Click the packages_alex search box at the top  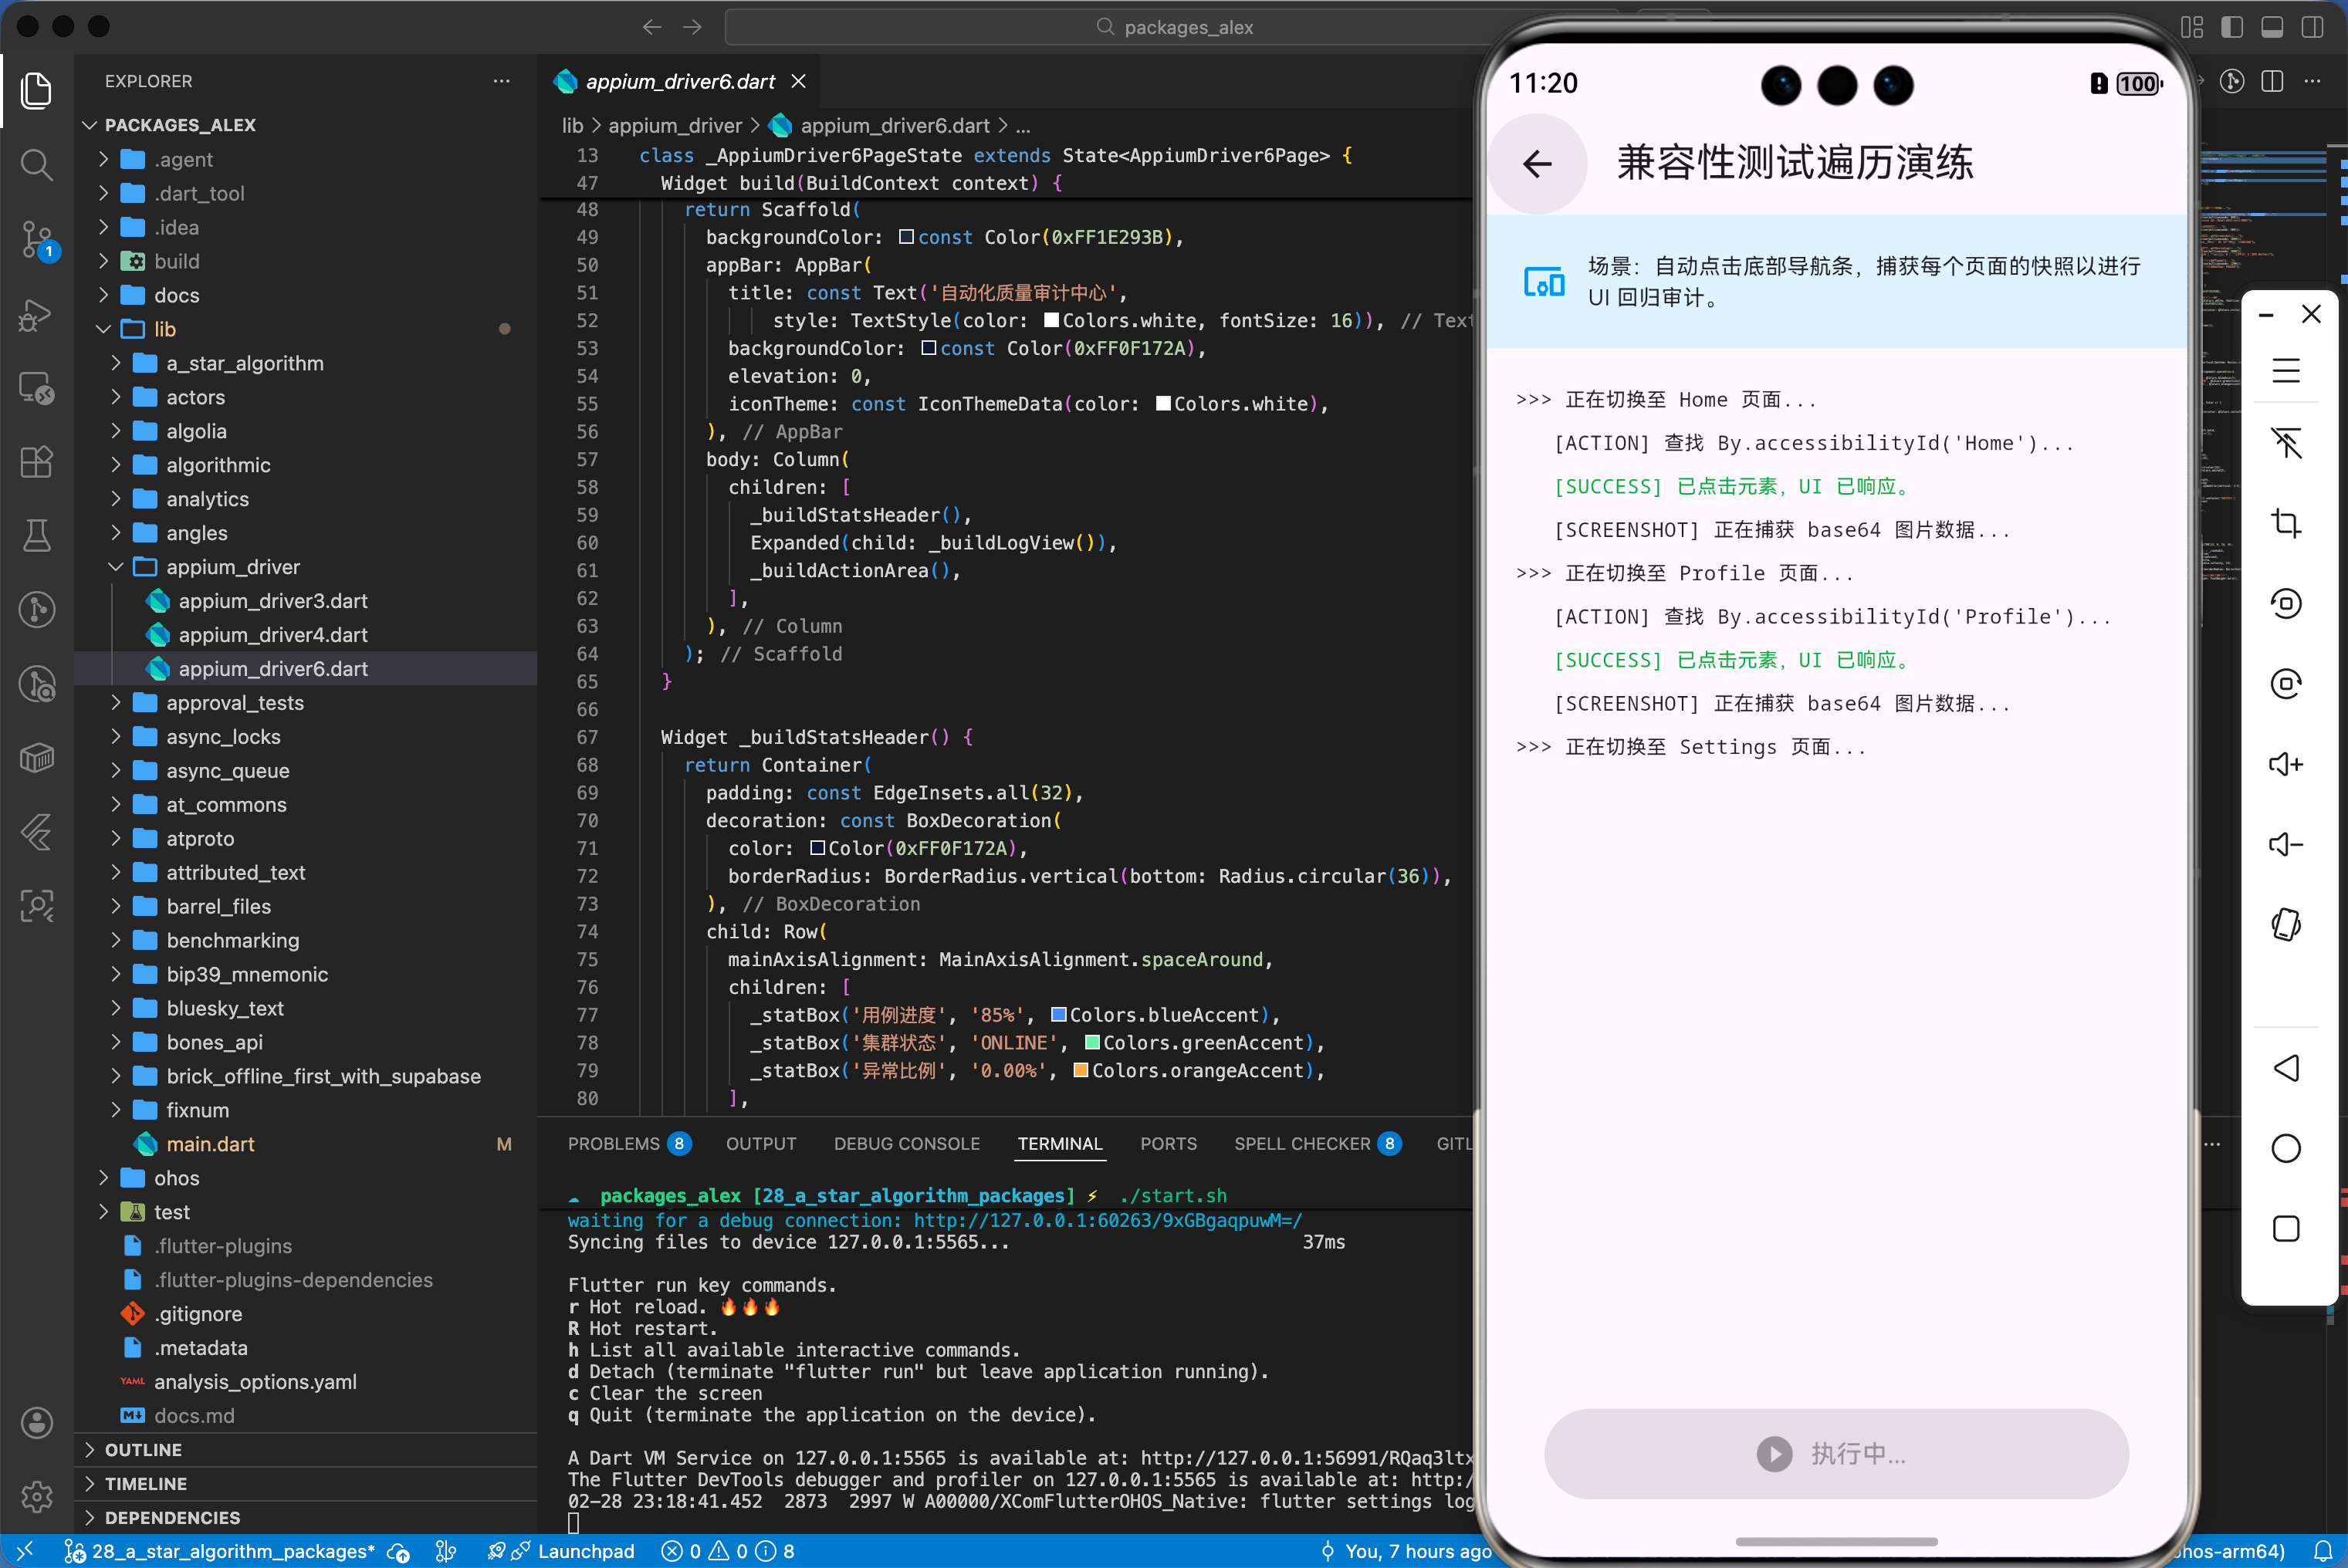(x=1175, y=27)
